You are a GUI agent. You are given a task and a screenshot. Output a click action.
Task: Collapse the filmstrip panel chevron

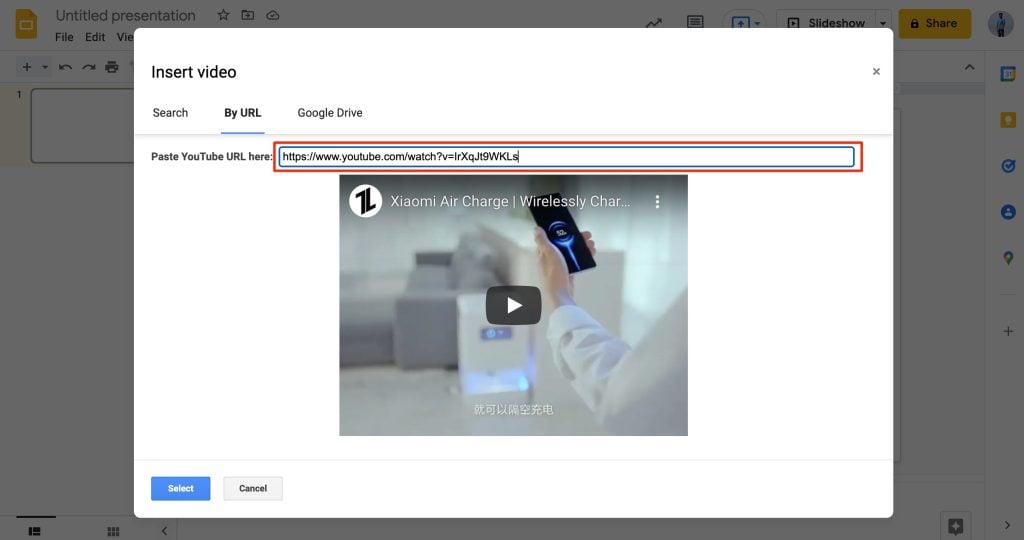tap(165, 531)
